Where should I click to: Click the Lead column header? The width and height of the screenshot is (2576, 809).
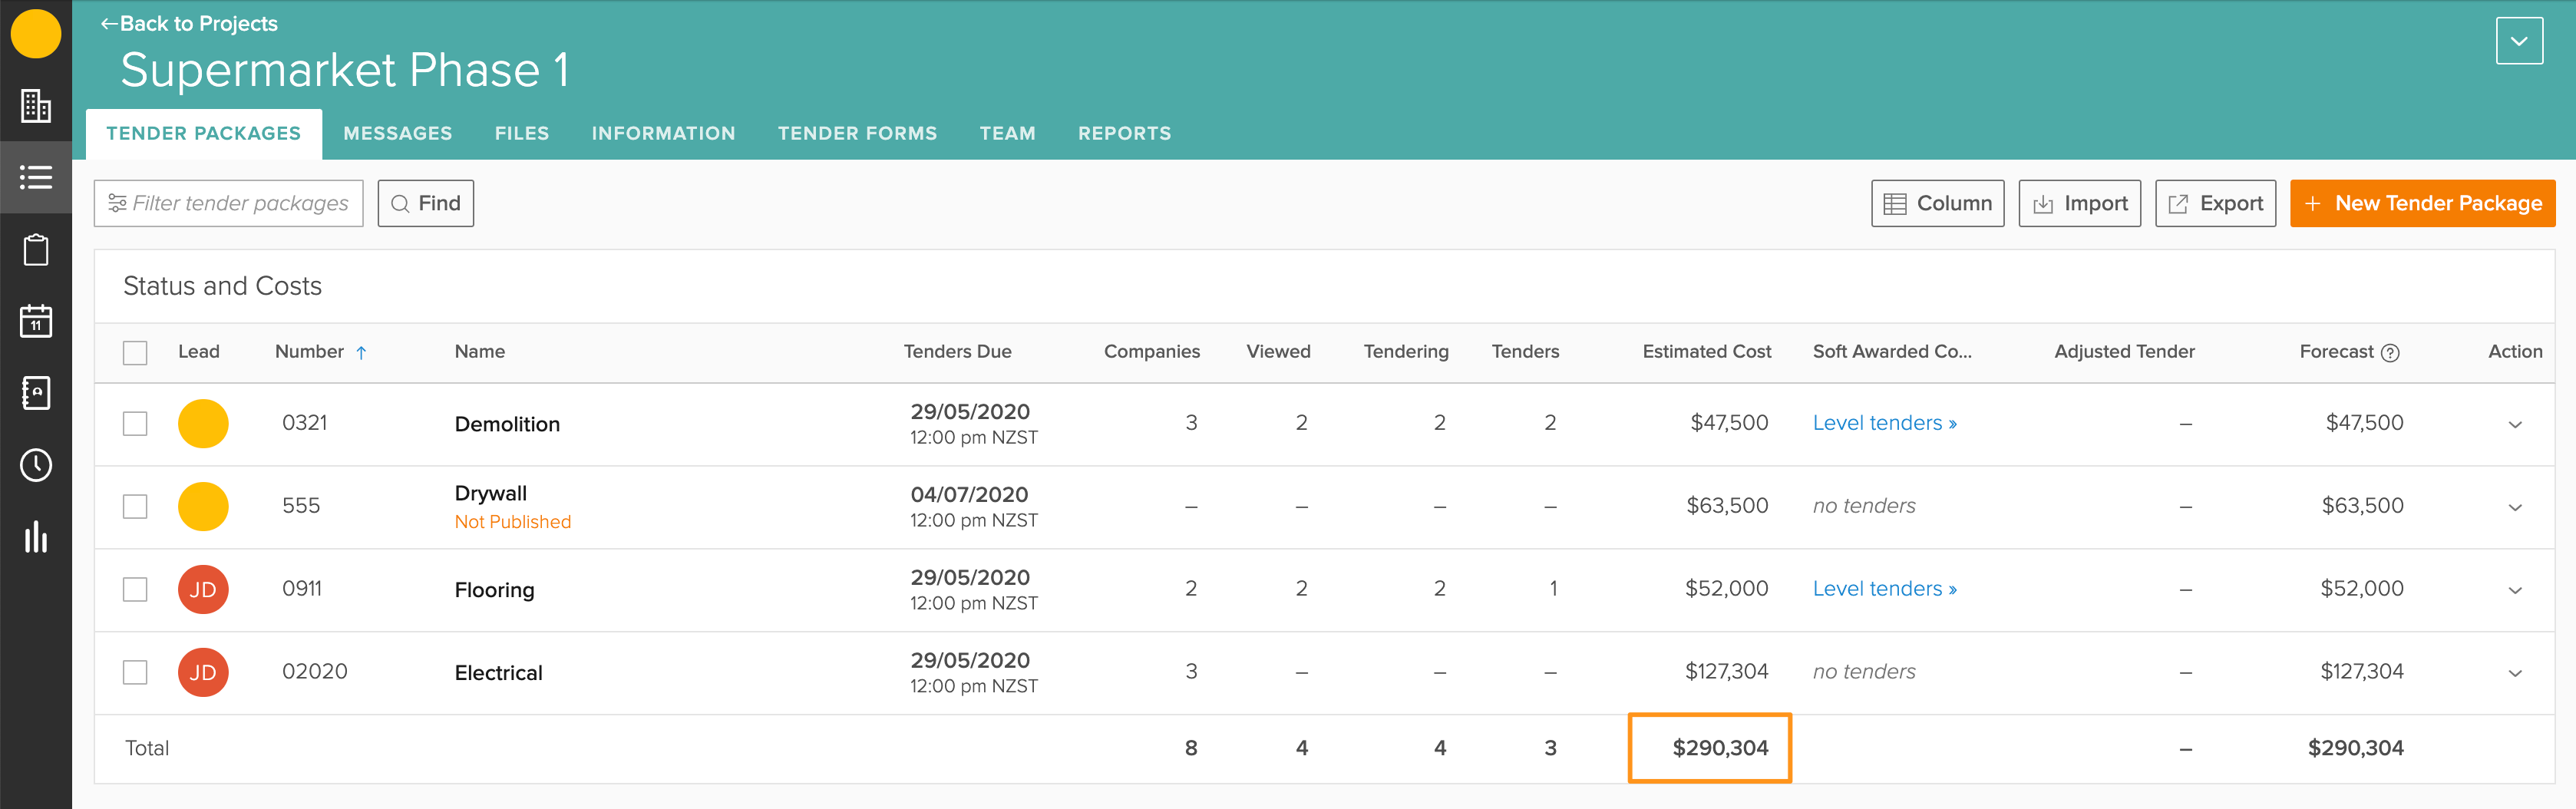coord(198,352)
